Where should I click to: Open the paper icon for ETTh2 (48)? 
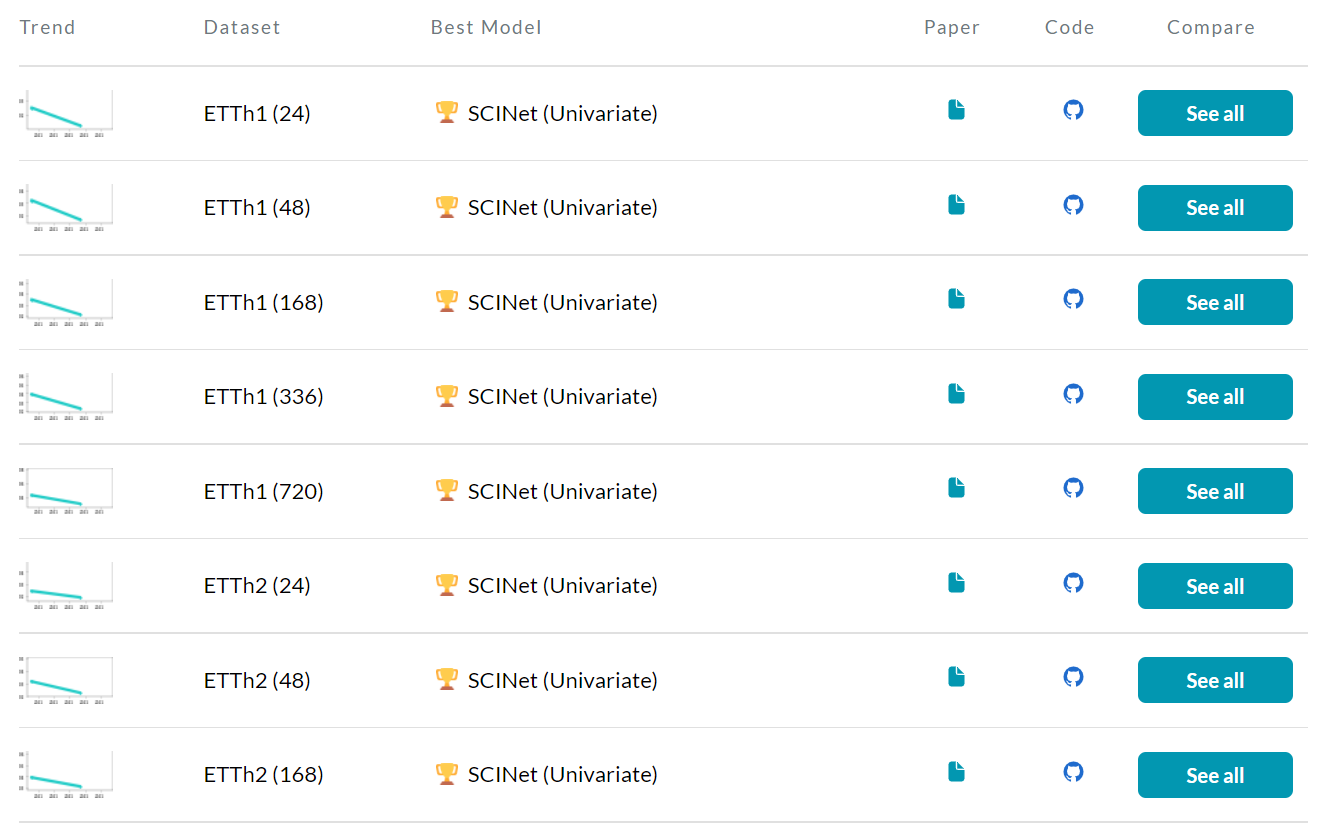(x=956, y=677)
